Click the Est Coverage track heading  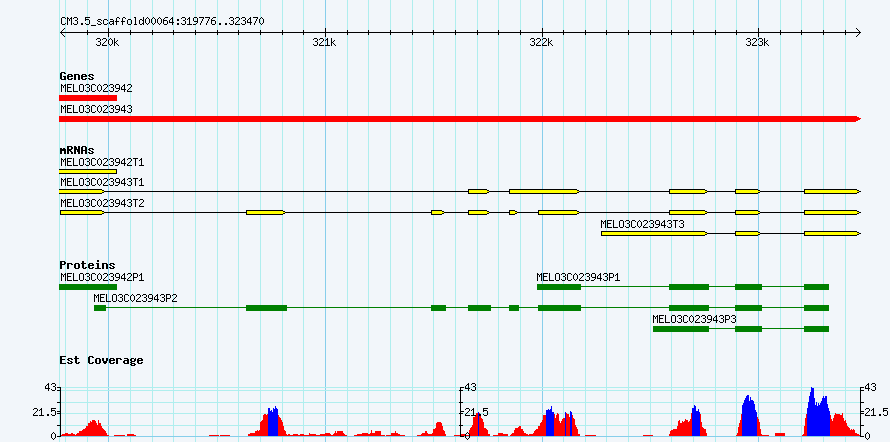point(102,360)
